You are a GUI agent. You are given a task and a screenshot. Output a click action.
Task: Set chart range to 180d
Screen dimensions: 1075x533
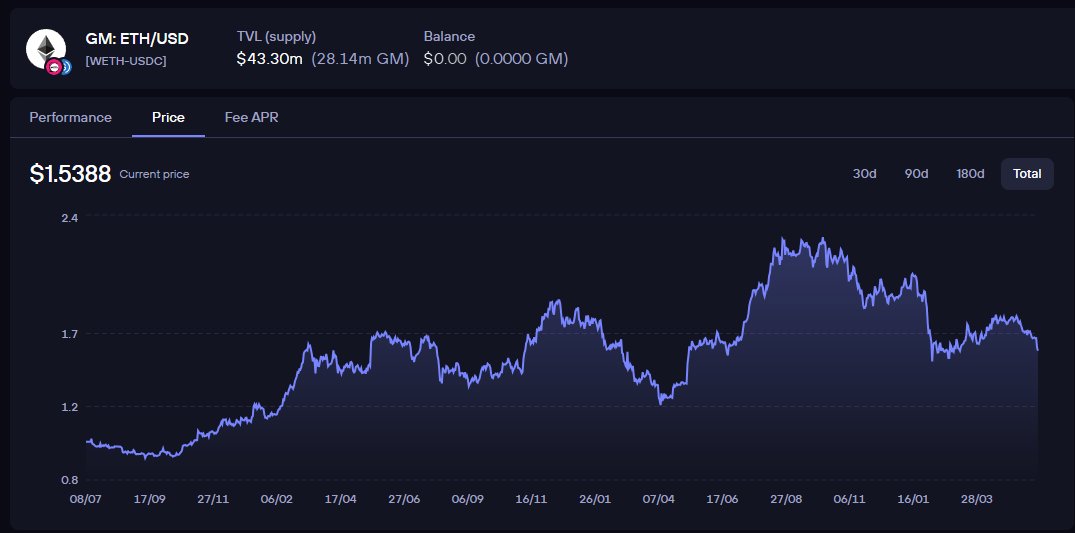point(971,174)
